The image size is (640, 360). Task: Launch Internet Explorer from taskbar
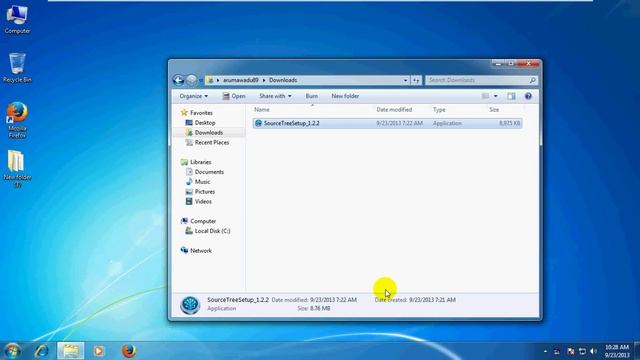point(41,351)
